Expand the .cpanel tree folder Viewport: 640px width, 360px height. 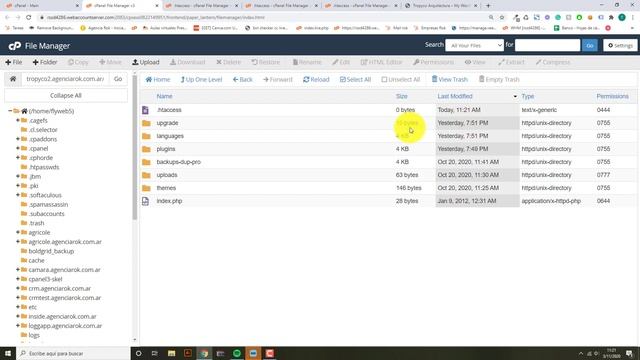pyautogui.click(x=18, y=148)
